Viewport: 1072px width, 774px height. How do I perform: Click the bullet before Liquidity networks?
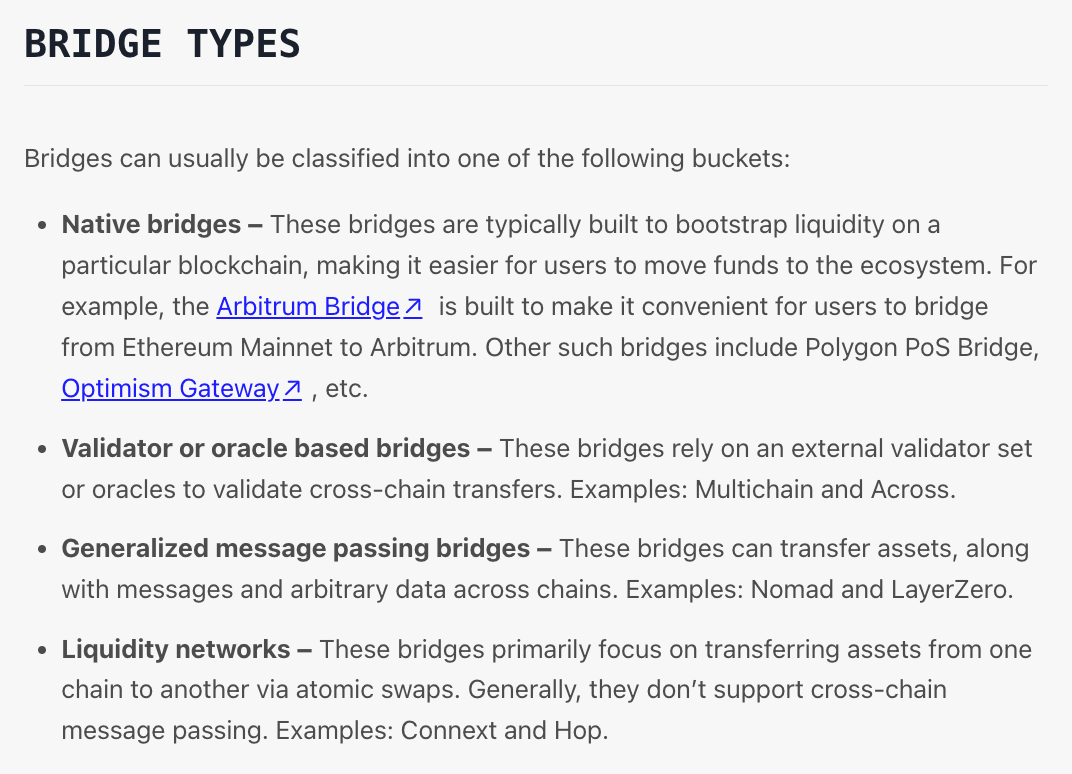click(x=42, y=650)
